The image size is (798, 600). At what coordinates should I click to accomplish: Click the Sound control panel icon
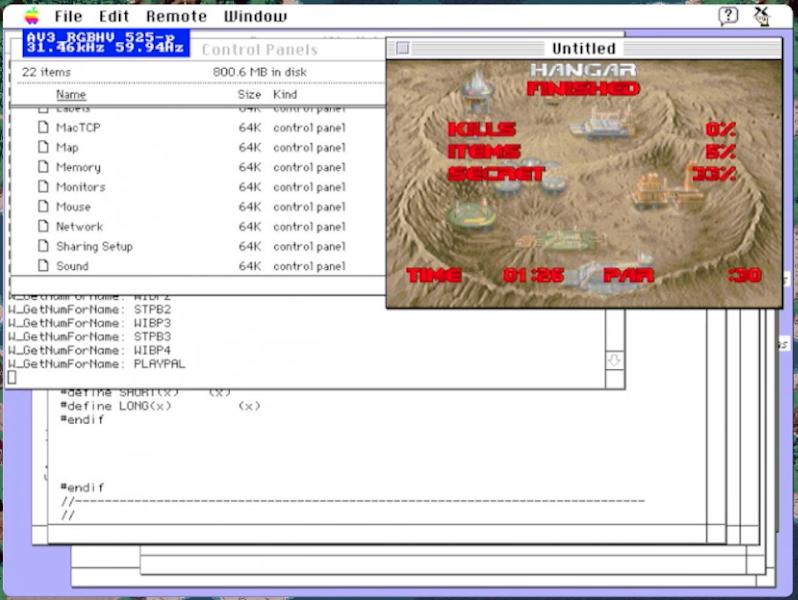(x=43, y=267)
